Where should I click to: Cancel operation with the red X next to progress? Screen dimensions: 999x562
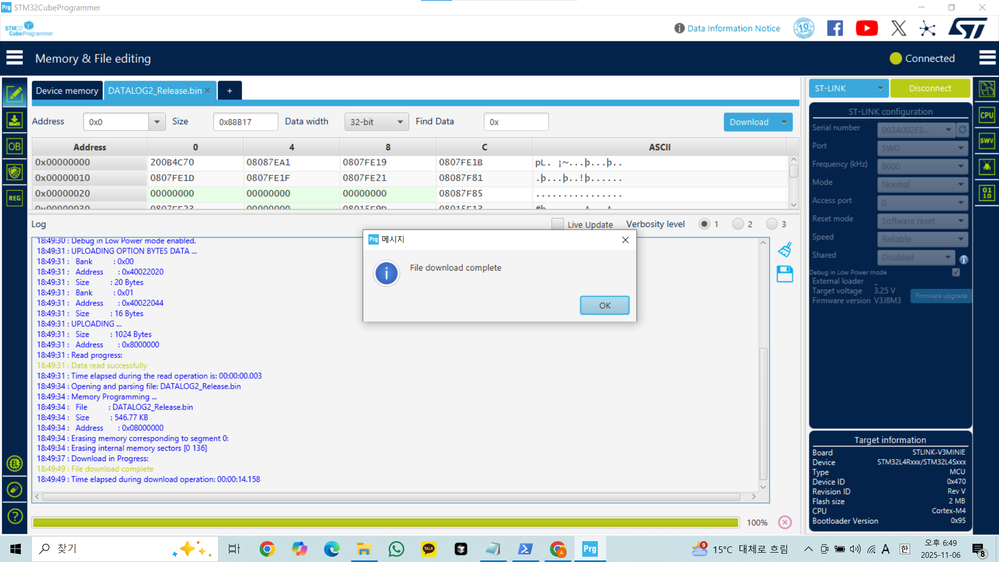pos(785,522)
